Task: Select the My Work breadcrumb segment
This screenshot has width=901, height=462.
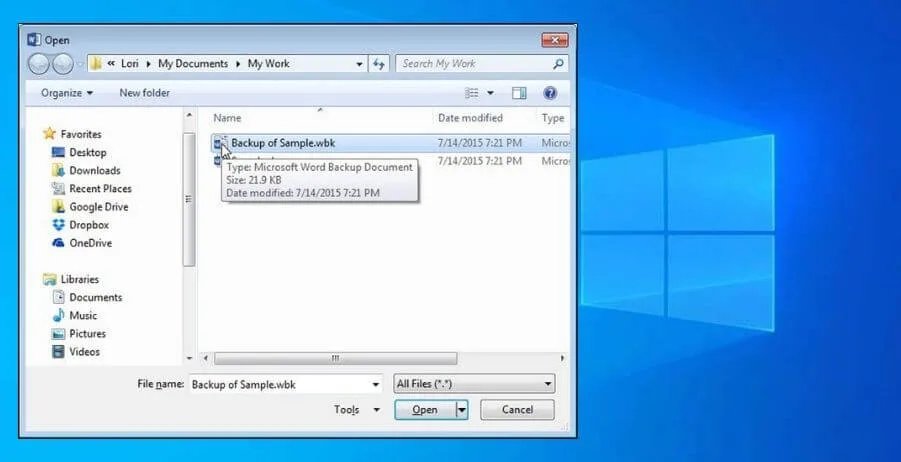Action: pyautogui.click(x=268, y=64)
